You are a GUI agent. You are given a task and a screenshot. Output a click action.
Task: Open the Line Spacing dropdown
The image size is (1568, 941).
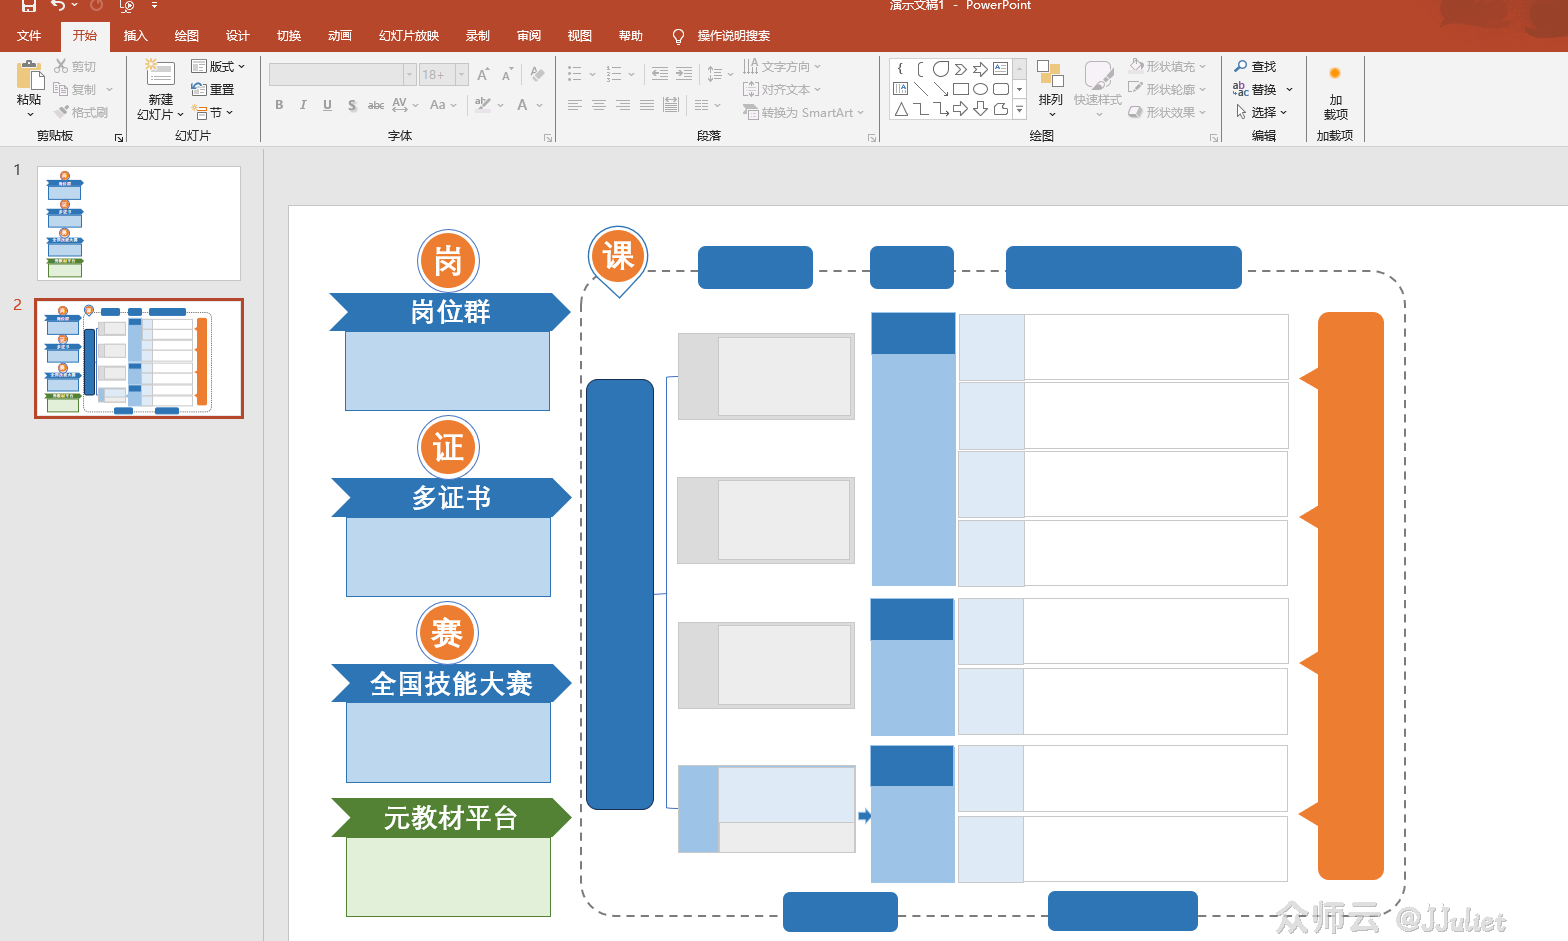pos(720,74)
